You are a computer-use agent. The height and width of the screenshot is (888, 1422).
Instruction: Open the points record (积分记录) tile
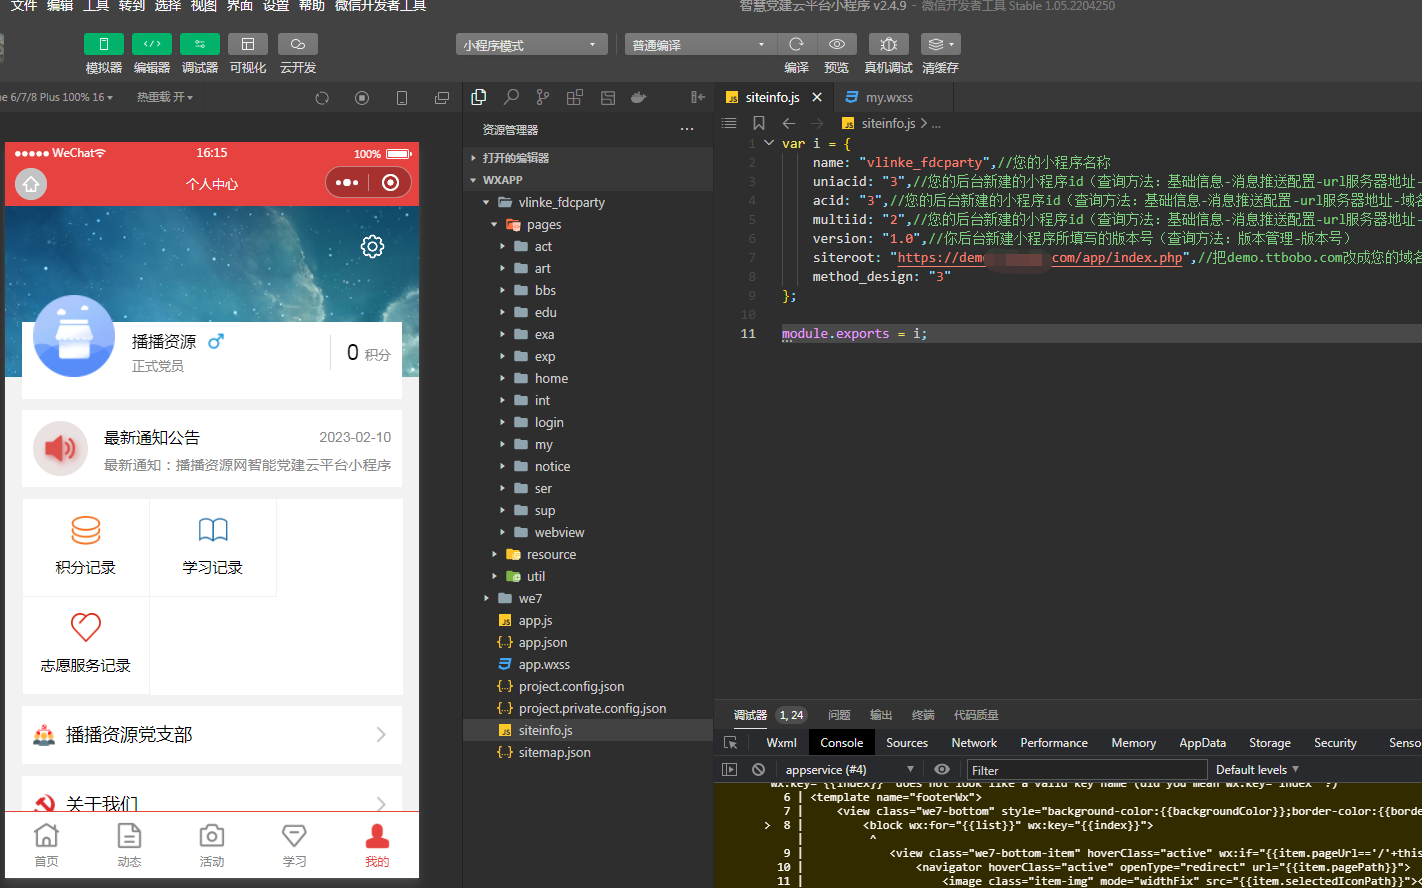(x=86, y=547)
